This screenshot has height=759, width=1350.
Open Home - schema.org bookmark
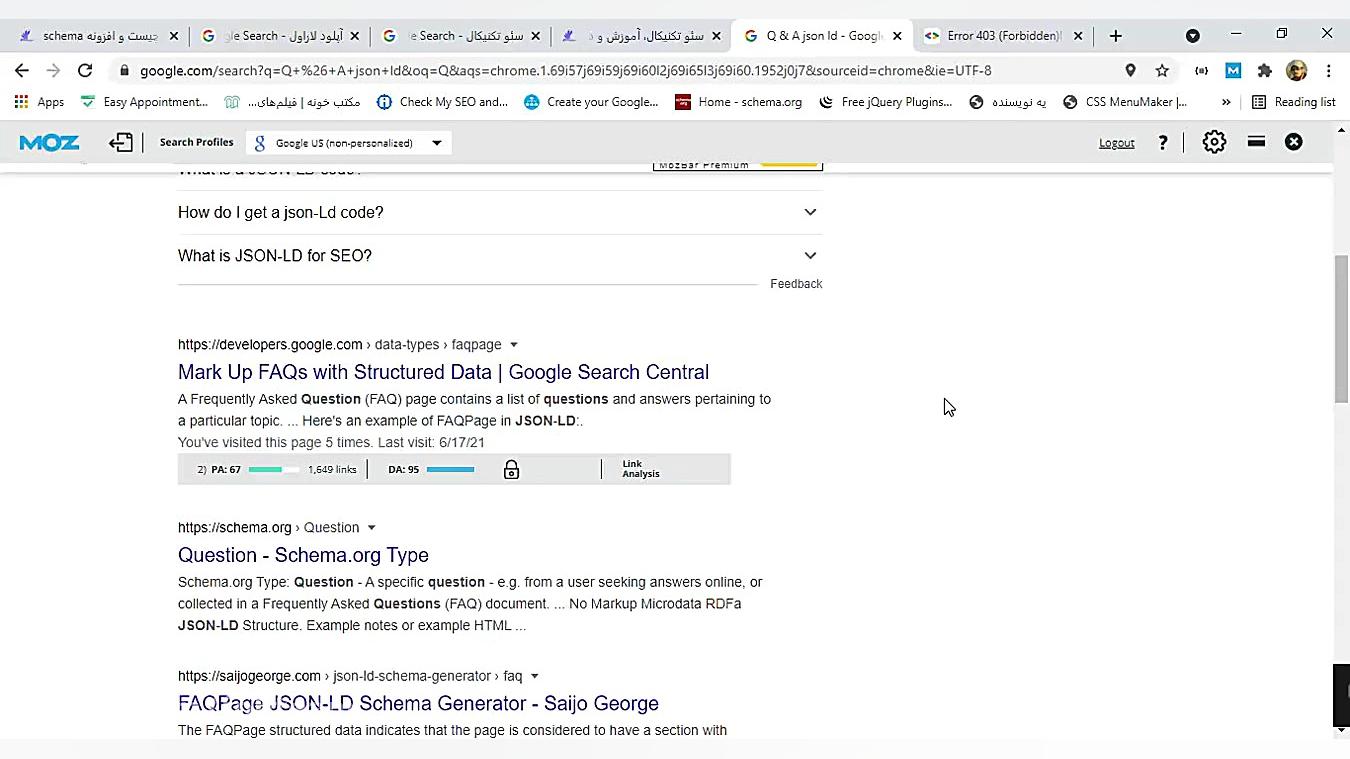coord(739,102)
